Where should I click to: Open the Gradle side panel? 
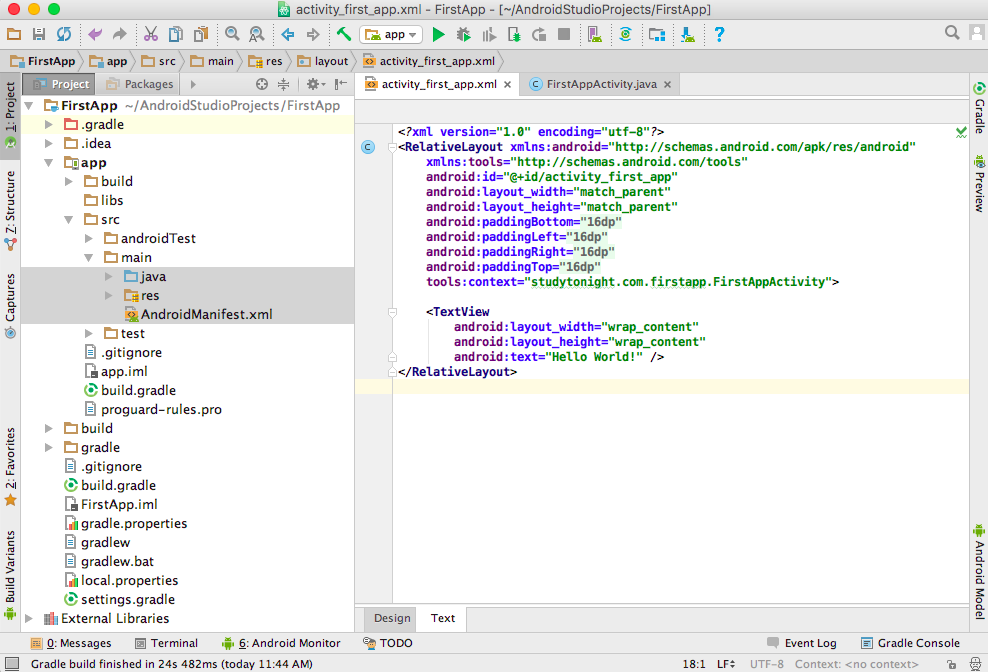coord(979,108)
